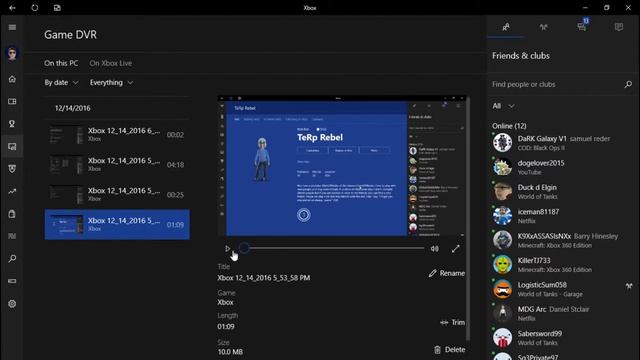Screen dimensions: 640x360
Task: Click the video progress track
Action: click(337, 248)
